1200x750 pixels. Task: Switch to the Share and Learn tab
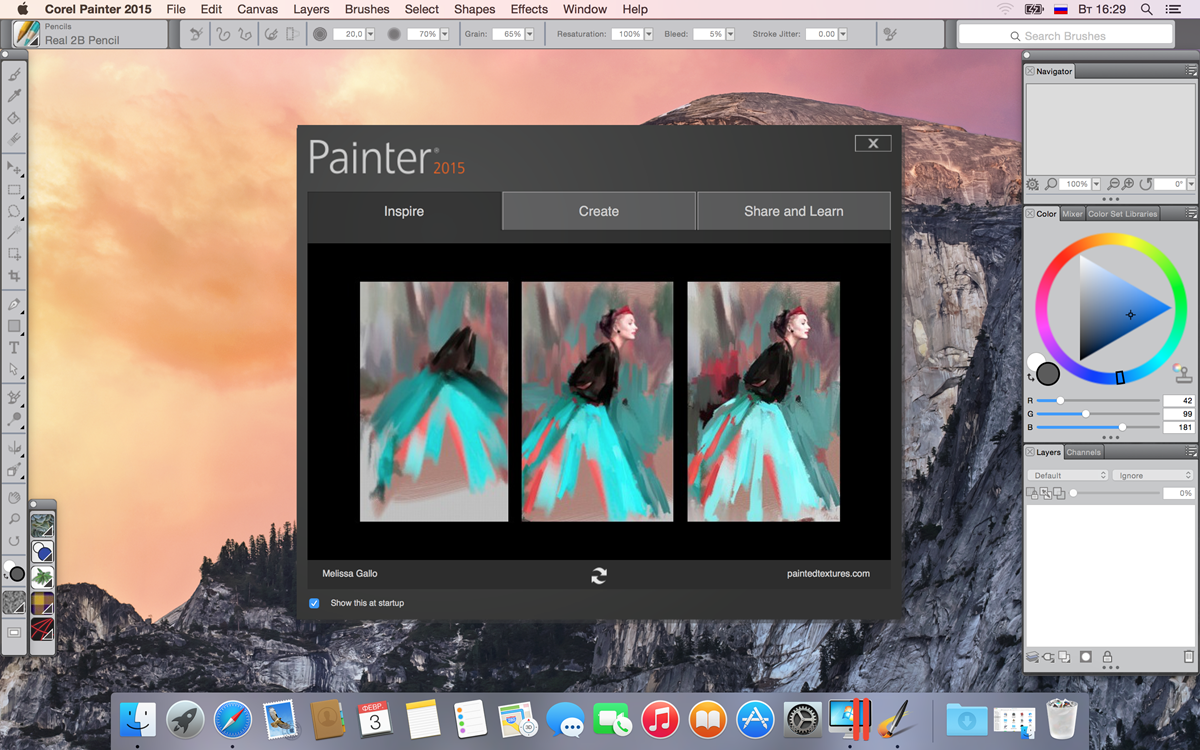(x=794, y=211)
